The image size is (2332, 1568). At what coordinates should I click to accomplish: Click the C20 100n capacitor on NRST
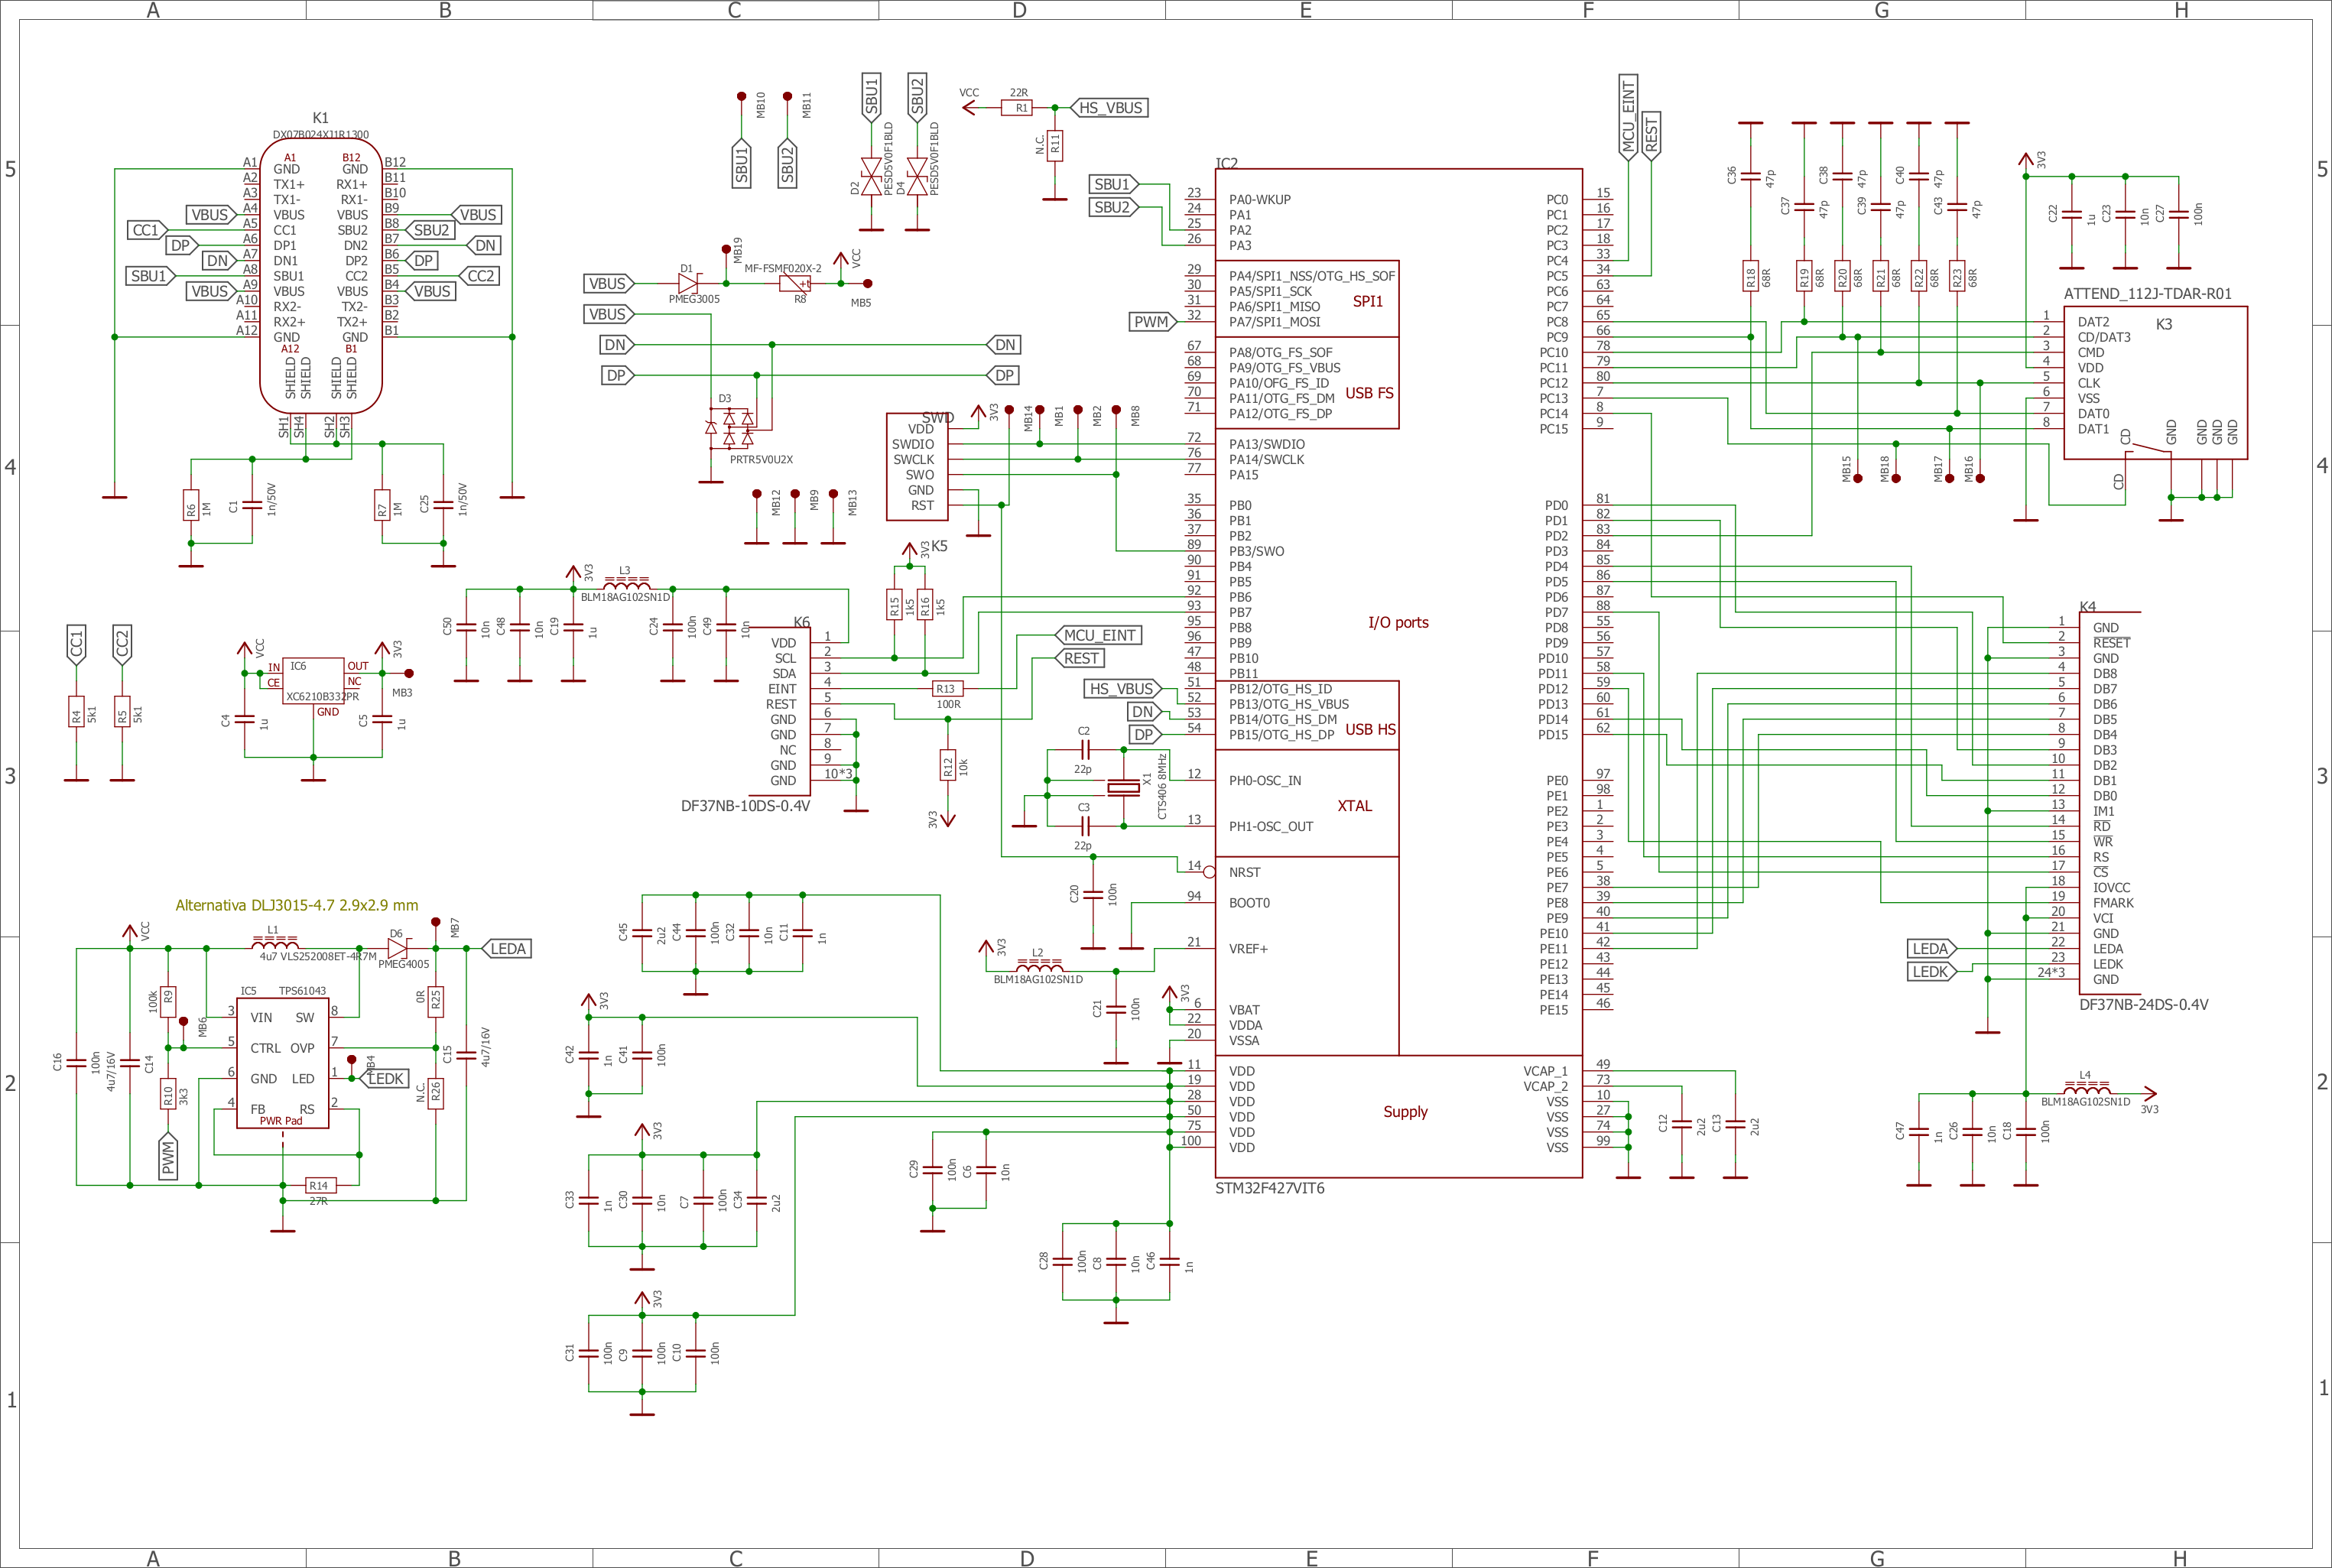click(1094, 894)
